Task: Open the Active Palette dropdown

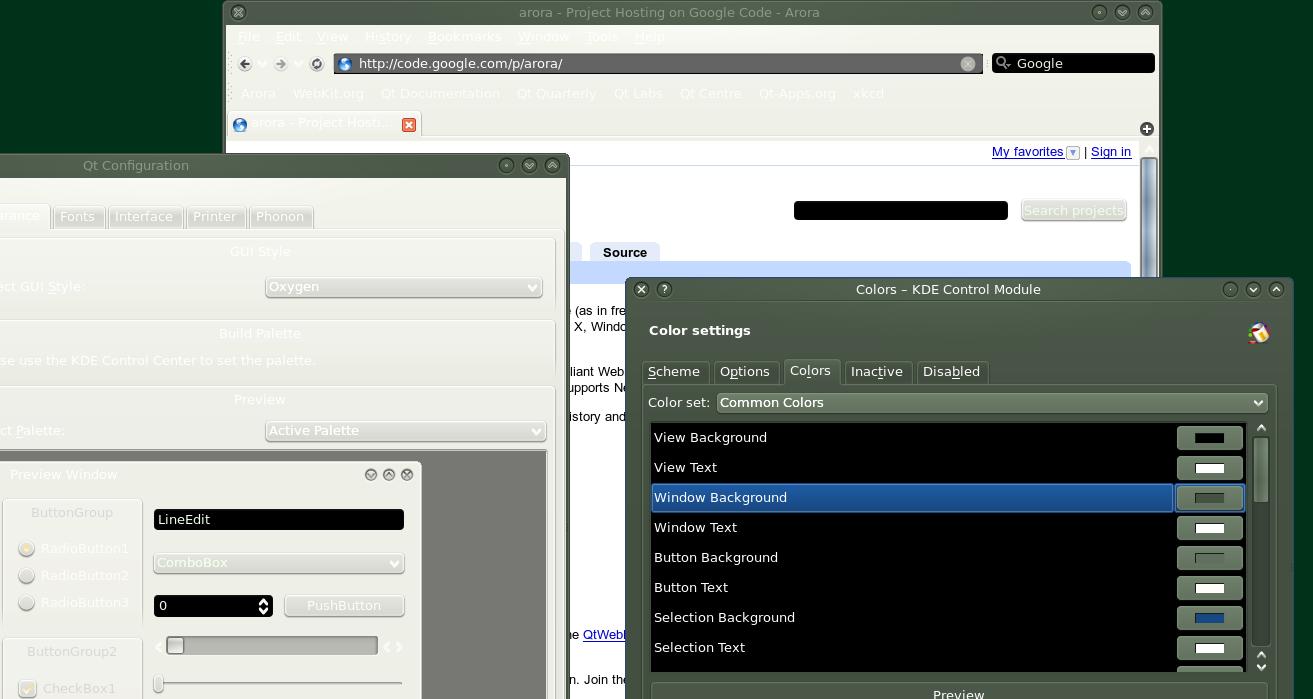Action: click(x=405, y=431)
